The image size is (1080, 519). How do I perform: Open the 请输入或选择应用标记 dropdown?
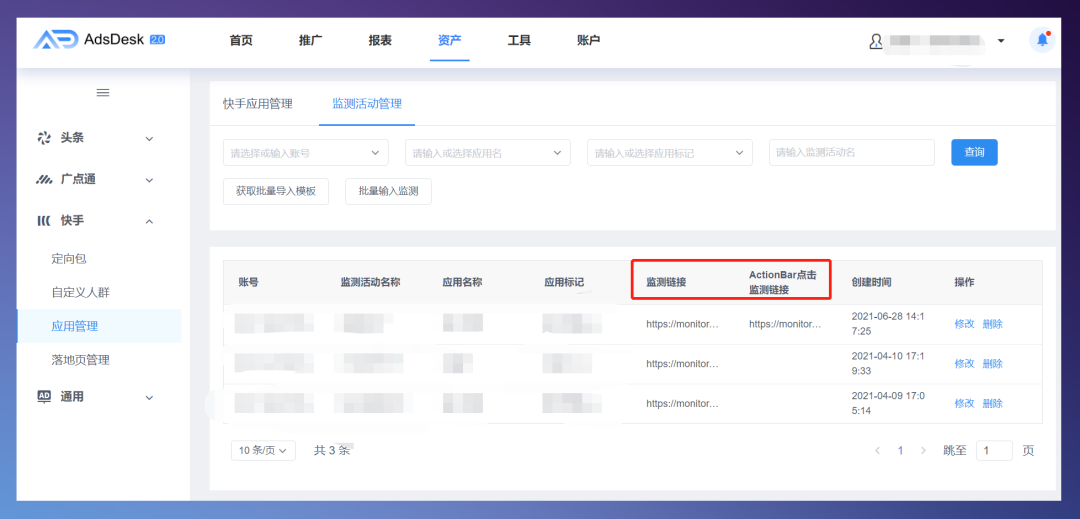point(669,153)
